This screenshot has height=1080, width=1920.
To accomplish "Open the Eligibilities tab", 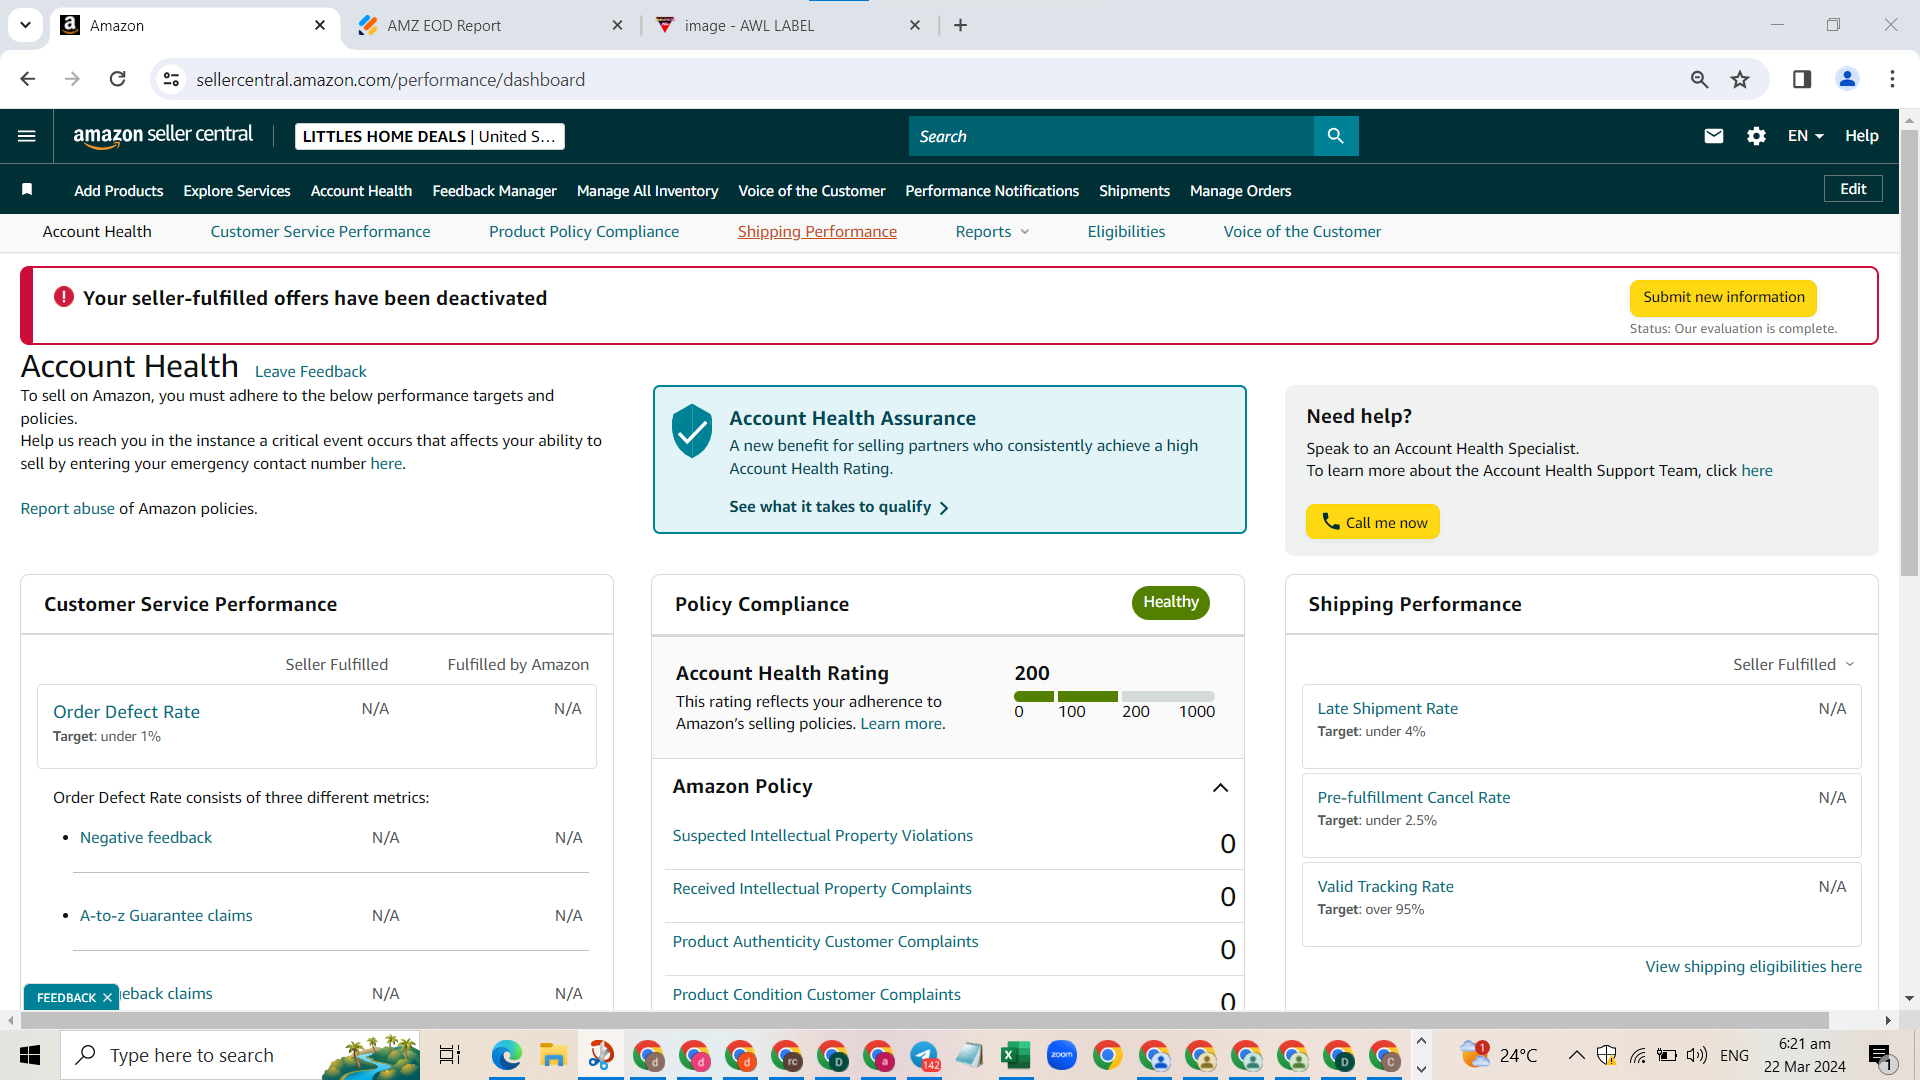I will [x=1126, y=232].
